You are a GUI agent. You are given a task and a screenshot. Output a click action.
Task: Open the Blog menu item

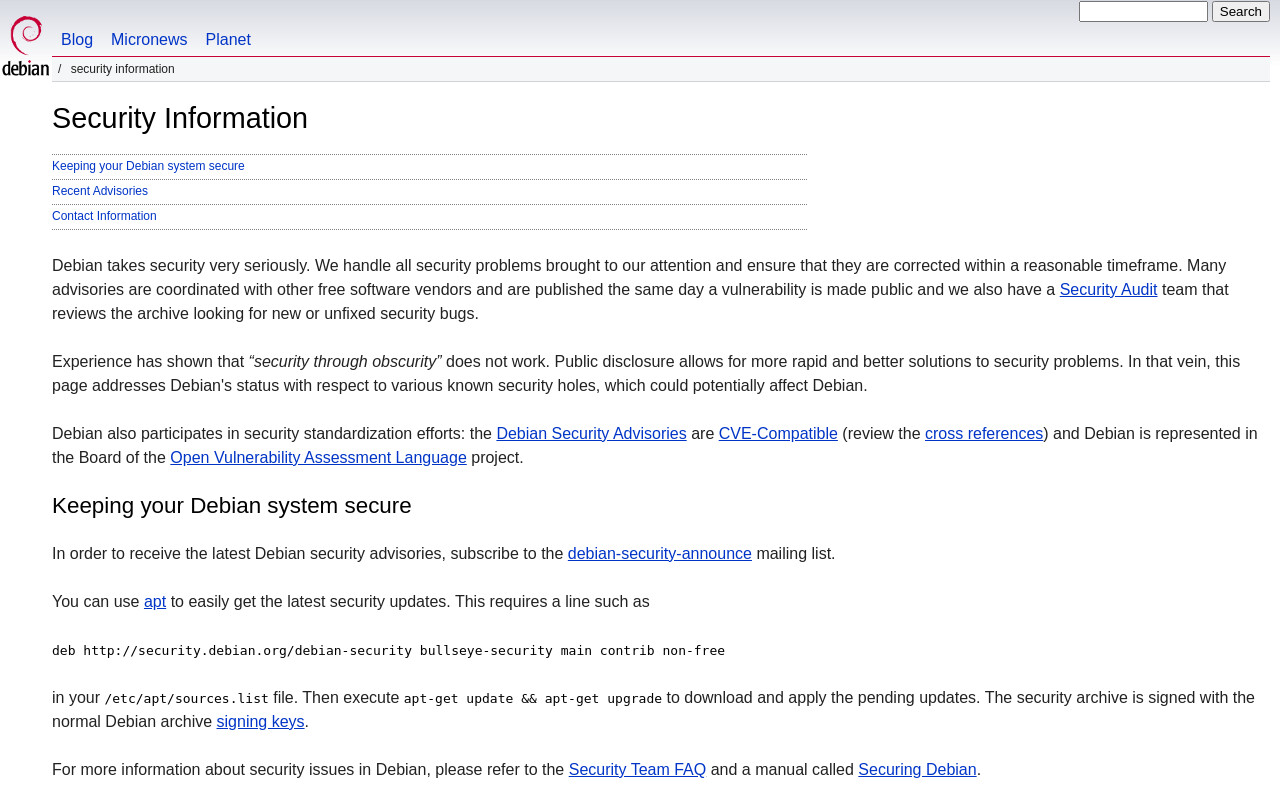click(x=77, y=40)
